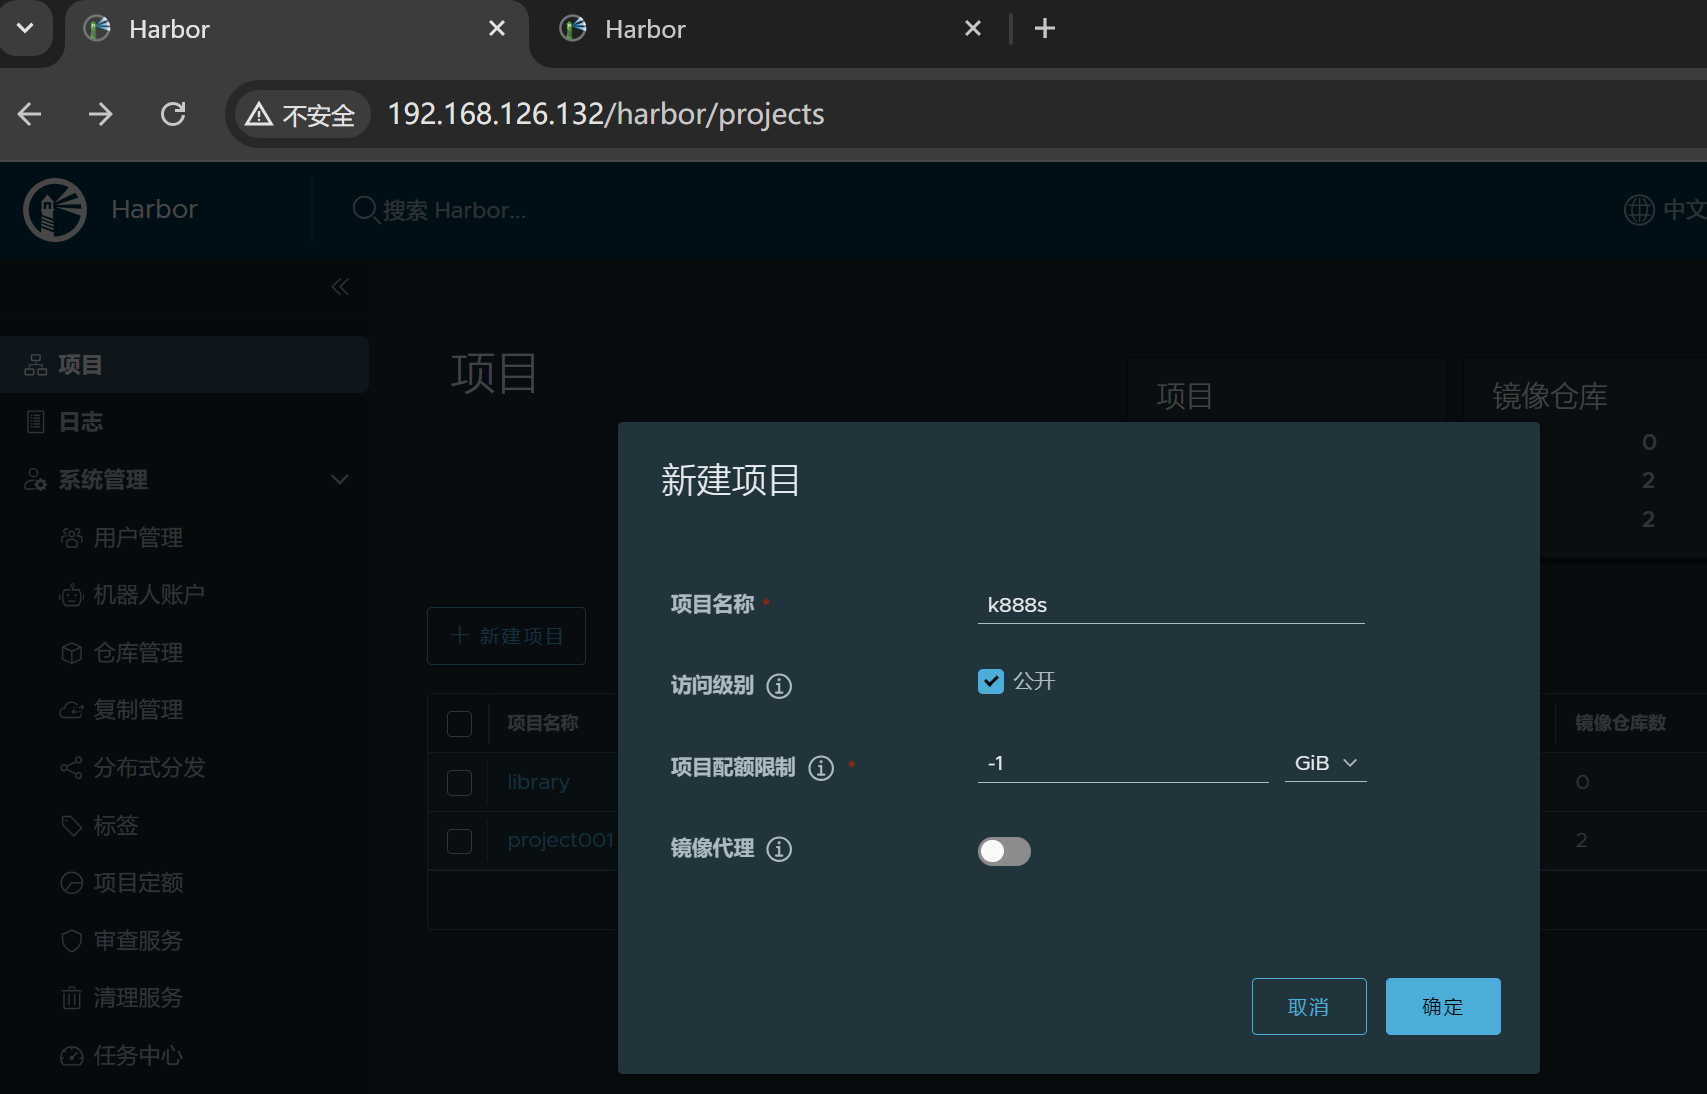Confirm with the 确定 button
The image size is (1707, 1094).
click(1442, 1006)
